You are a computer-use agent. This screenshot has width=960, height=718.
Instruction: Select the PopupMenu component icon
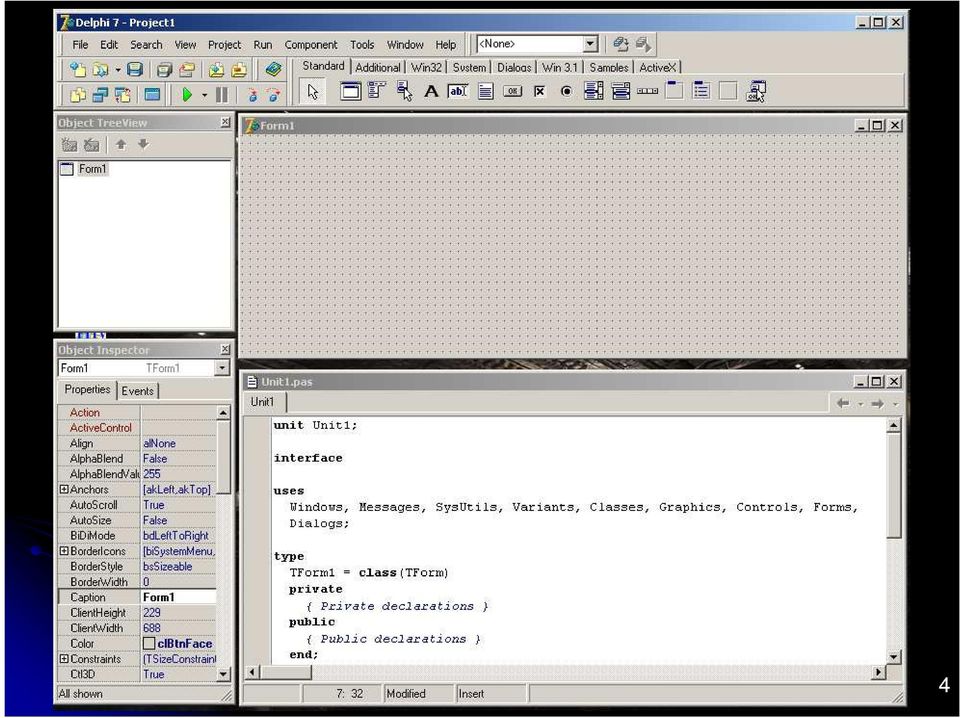(x=404, y=91)
